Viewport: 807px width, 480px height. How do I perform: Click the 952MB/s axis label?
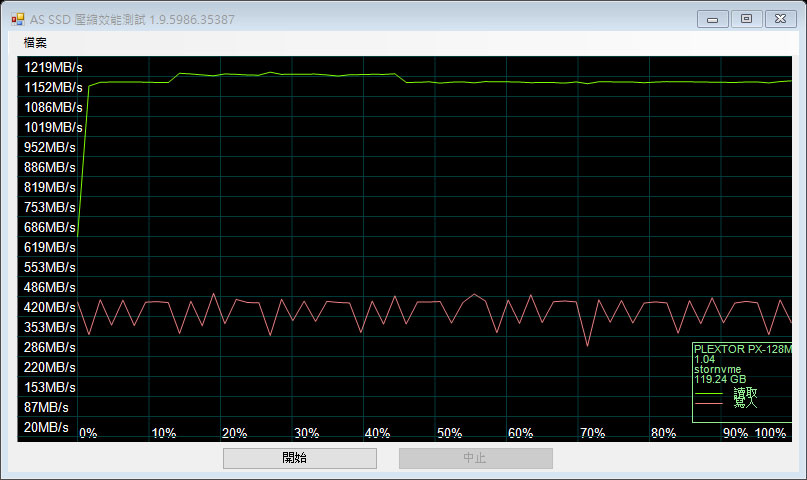(49, 147)
